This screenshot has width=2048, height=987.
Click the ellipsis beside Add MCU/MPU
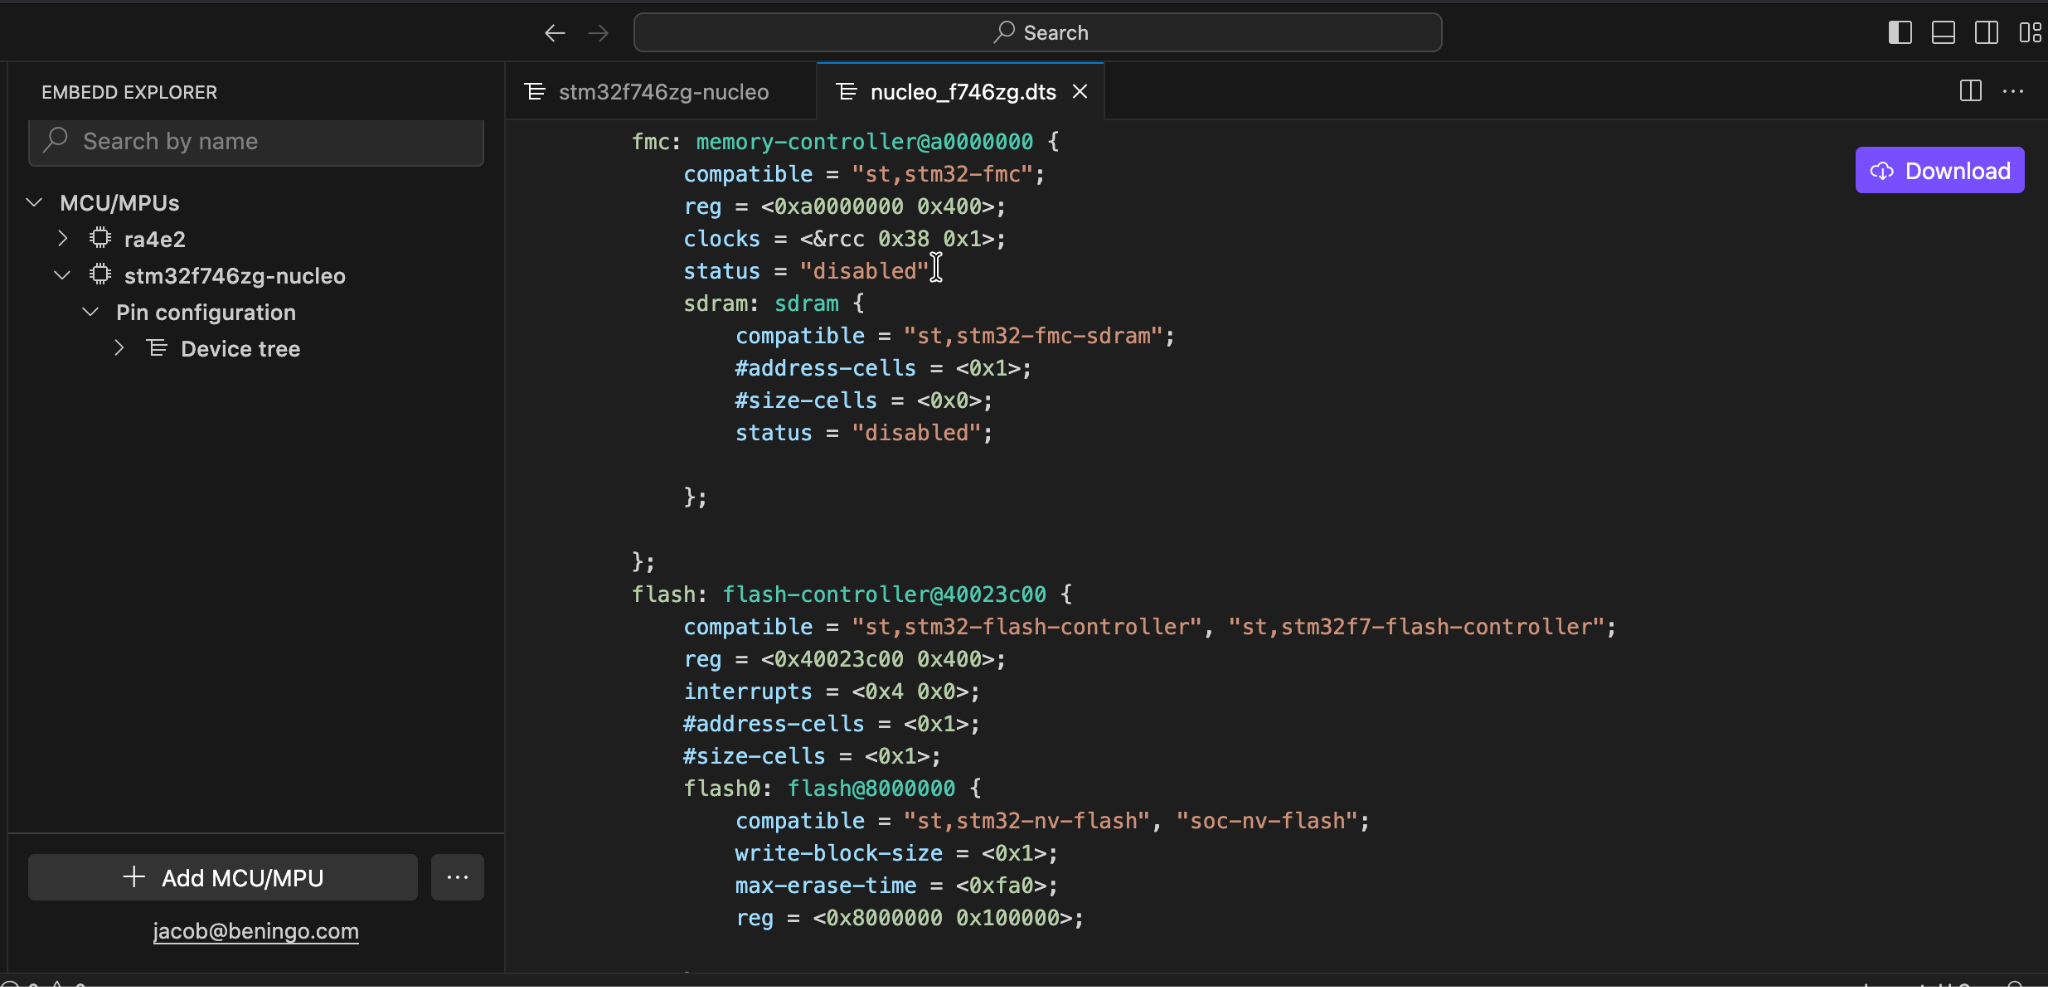click(456, 877)
